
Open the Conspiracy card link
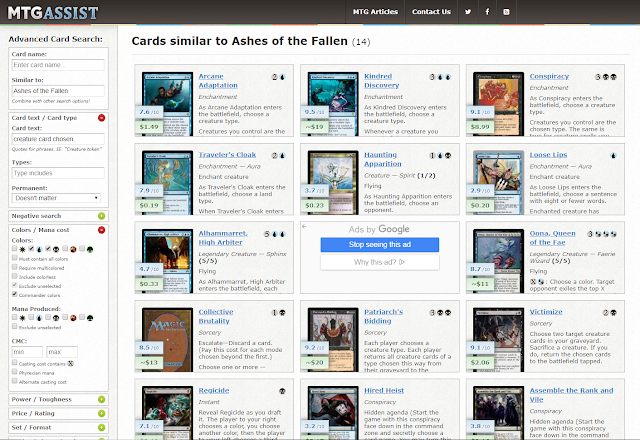tap(549, 76)
